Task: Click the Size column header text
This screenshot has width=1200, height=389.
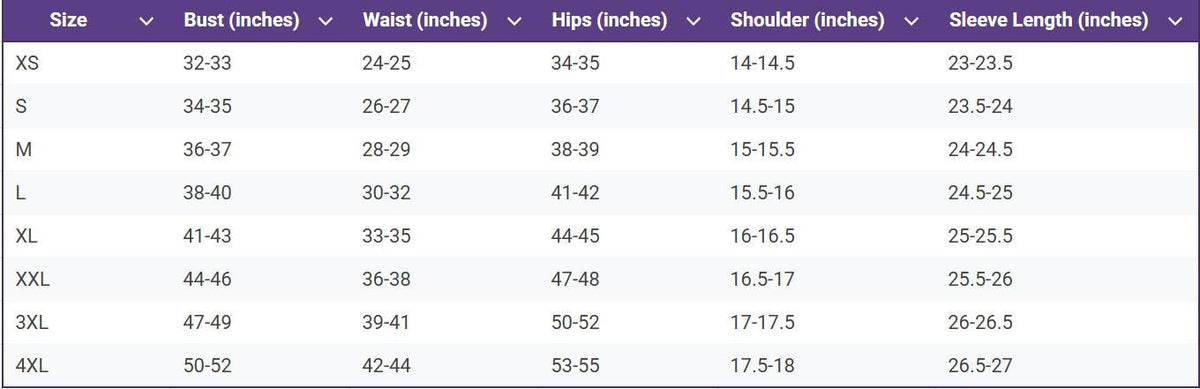Action: tap(69, 20)
